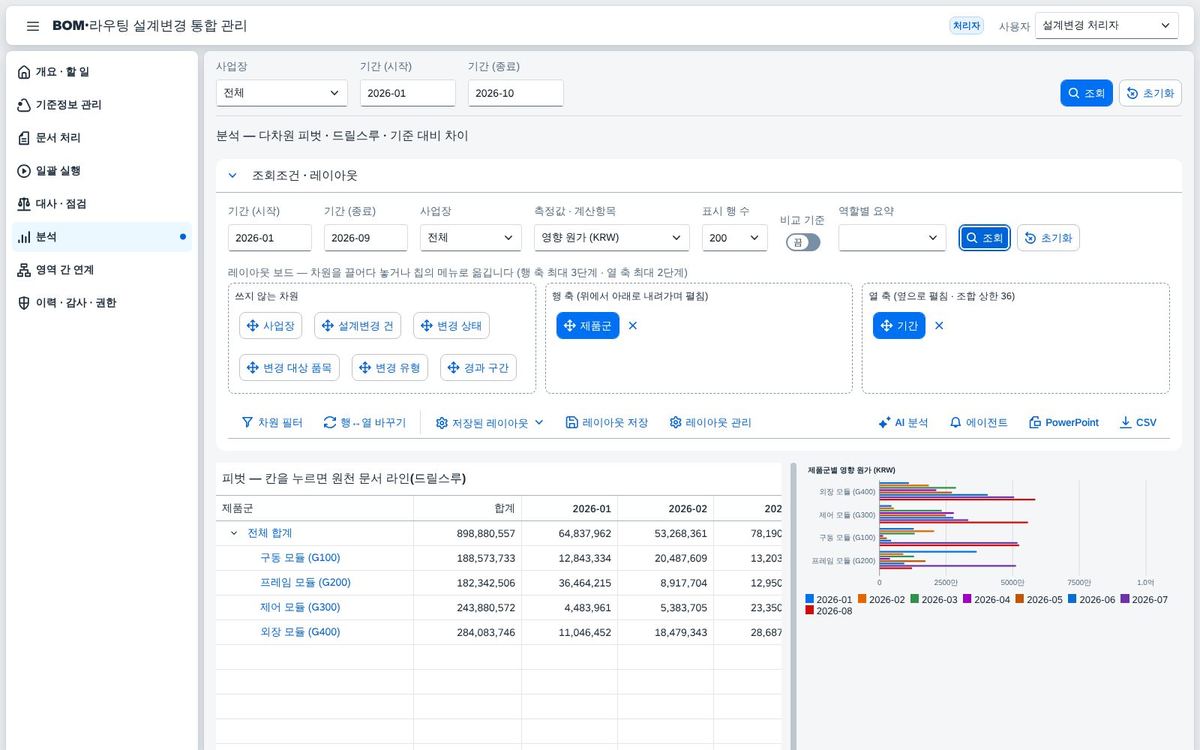Click drag handle icon on 사업장 chip
Image resolution: width=1200 pixels, height=750 pixels.
pos(253,326)
